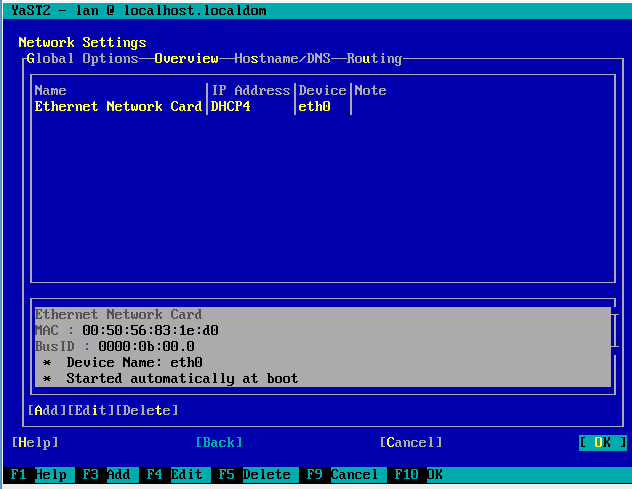Open the [Help] button

coord(35,443)
